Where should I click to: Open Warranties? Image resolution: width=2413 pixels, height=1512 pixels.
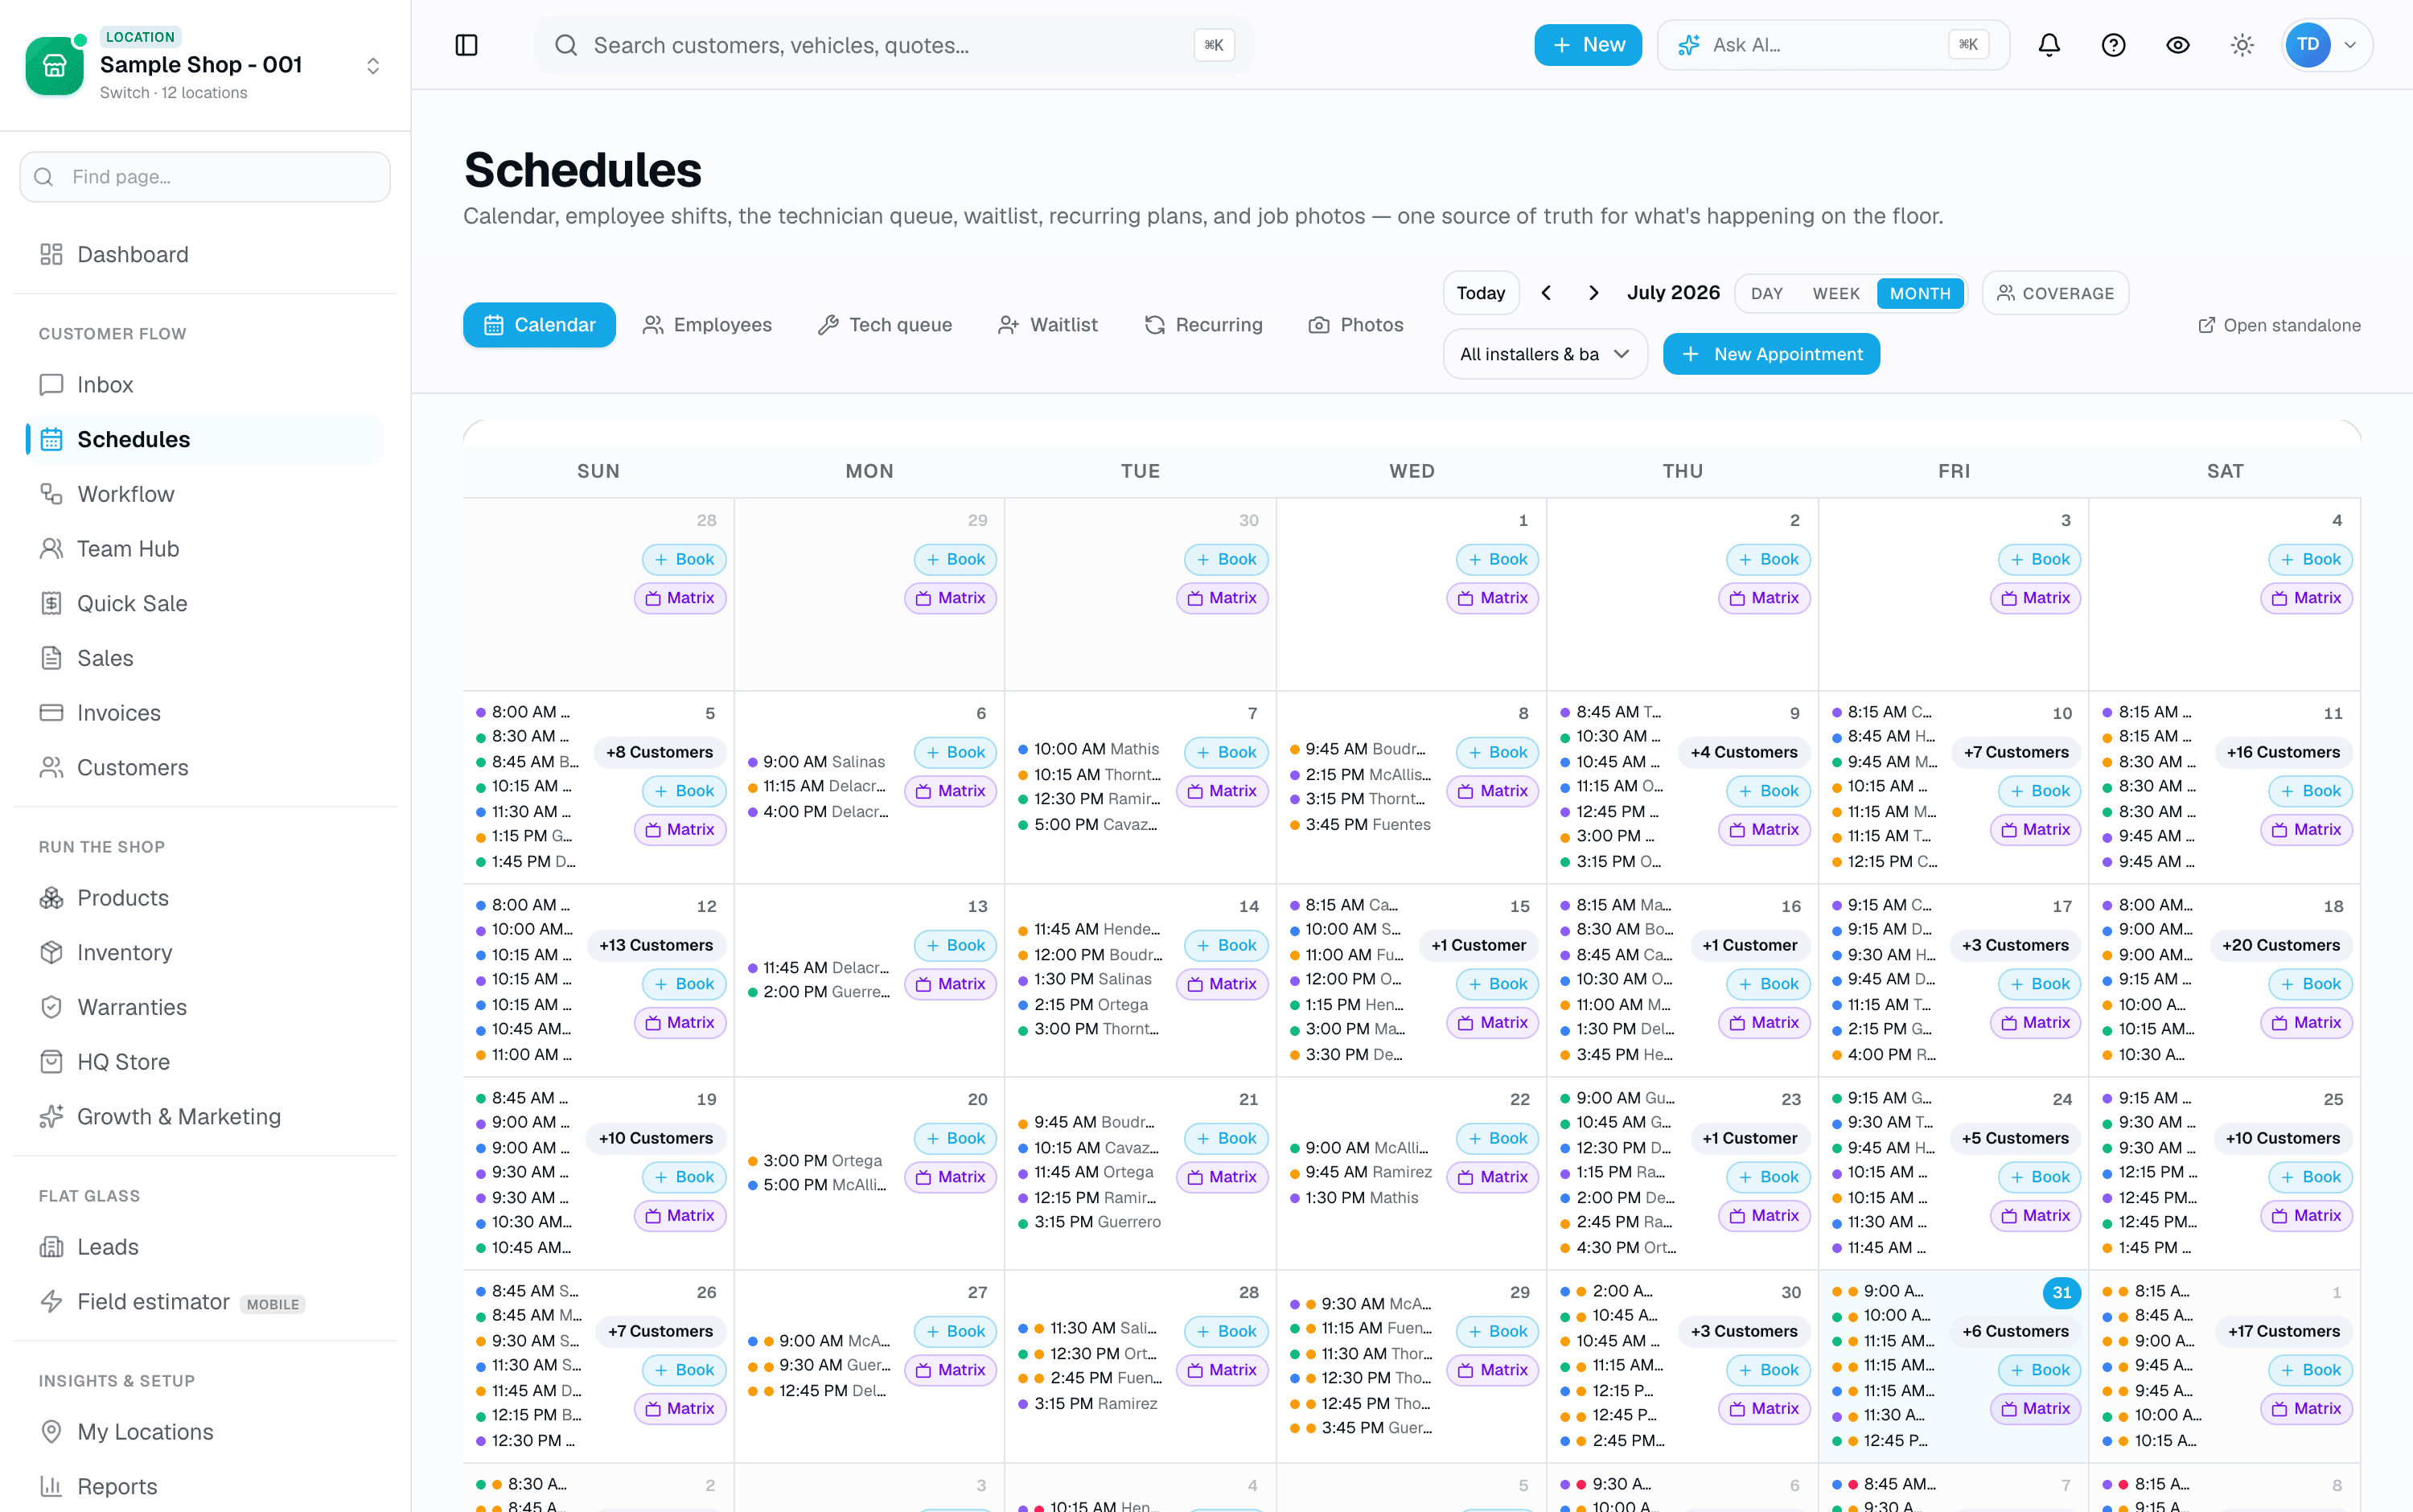[205, 1007]
